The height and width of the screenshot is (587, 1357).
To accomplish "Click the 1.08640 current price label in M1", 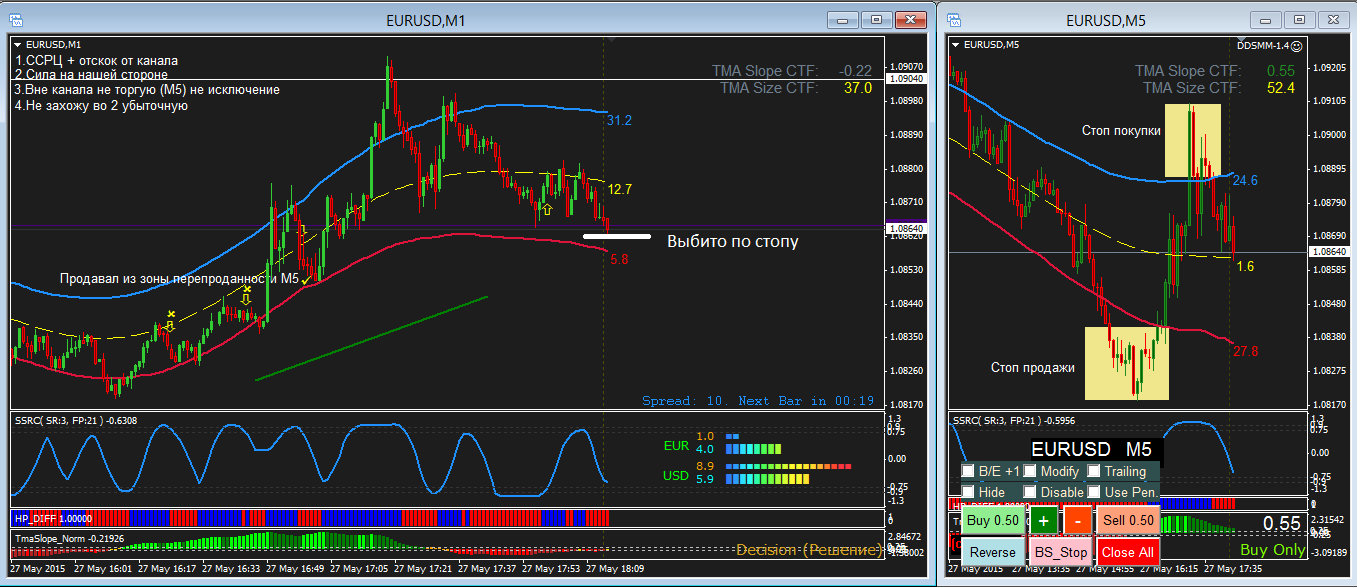I will coord(905,228).
